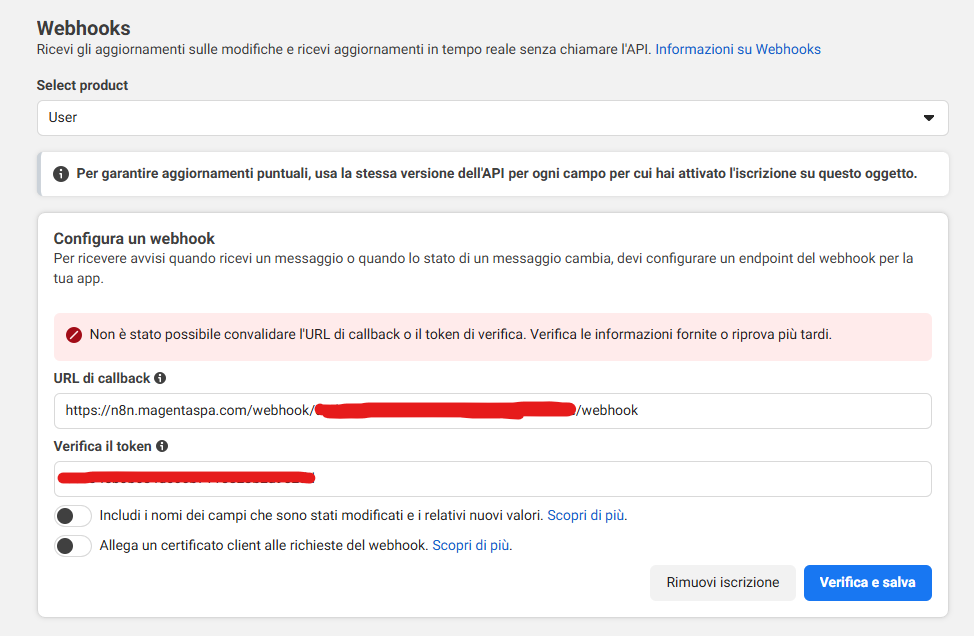Click the Webhooks page heading

point(84,29)
